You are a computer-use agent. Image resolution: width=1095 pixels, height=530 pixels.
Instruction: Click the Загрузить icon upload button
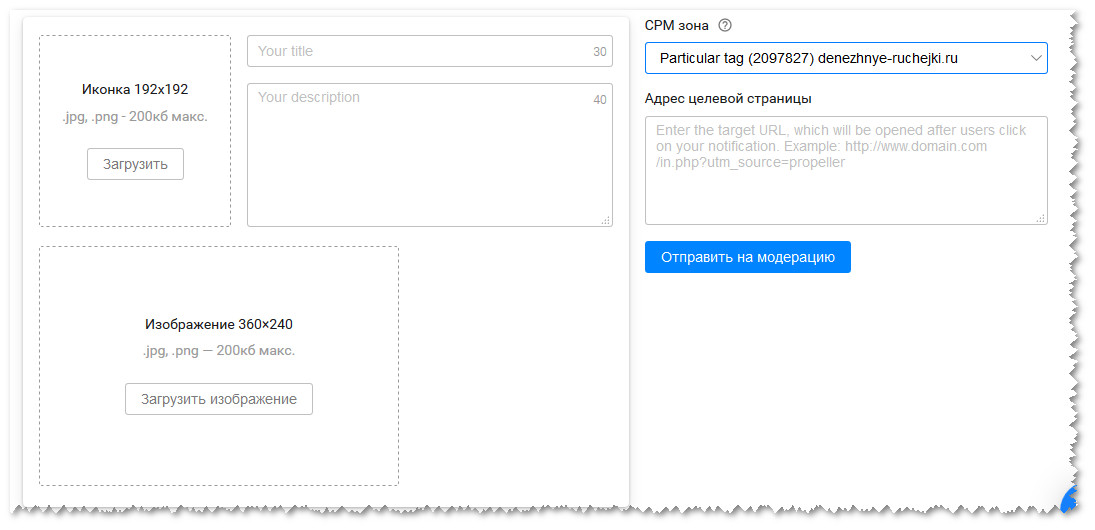(x=135, y=164)
